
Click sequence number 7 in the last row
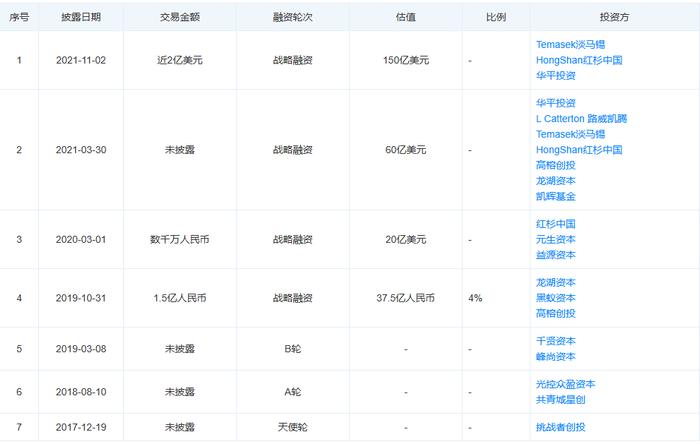coord(19,427)
